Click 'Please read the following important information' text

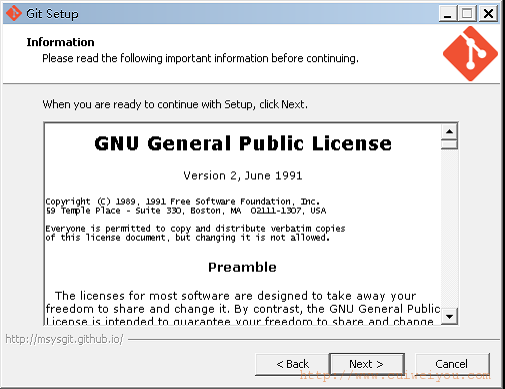[200, 58]
